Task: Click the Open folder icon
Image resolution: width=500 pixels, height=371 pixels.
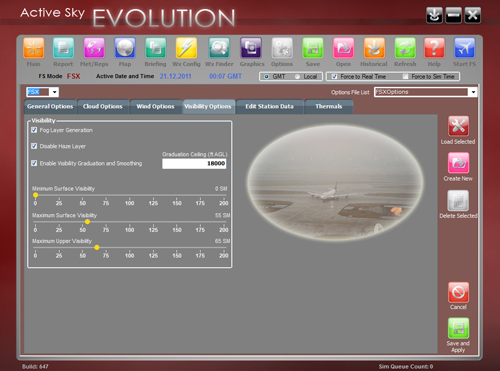Action: point(344,48)
